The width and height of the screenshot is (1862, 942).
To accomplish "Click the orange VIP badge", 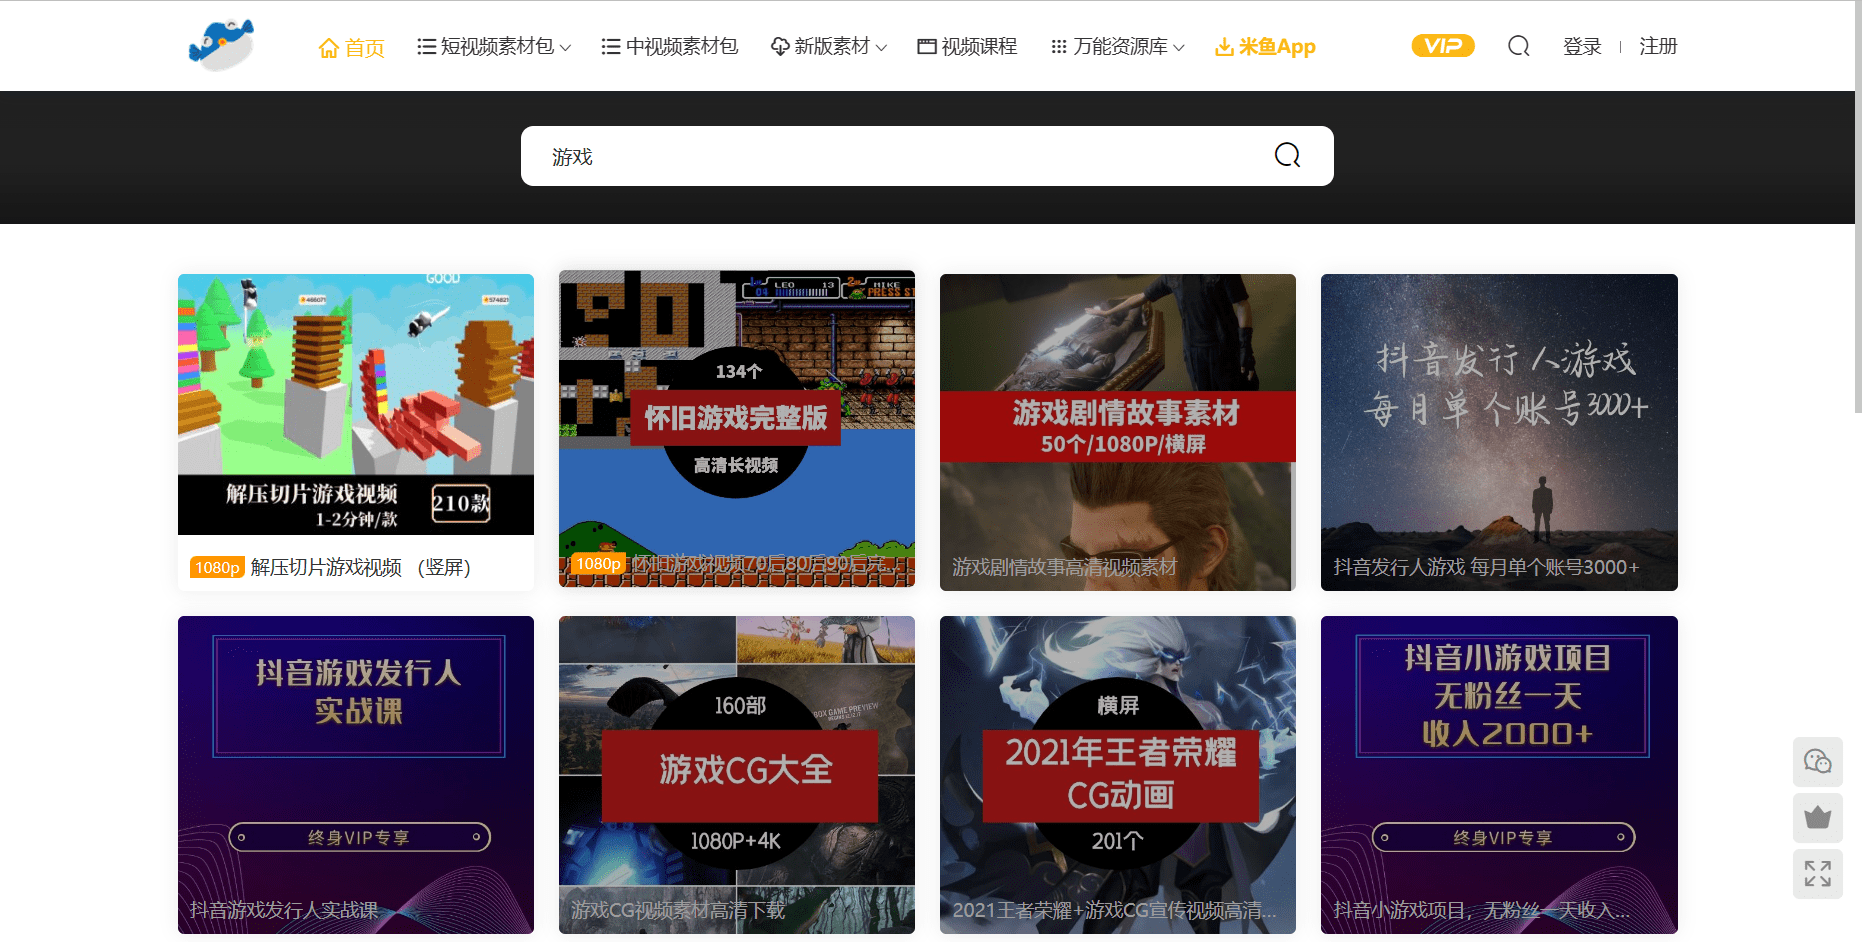I will coord(1443,46).
